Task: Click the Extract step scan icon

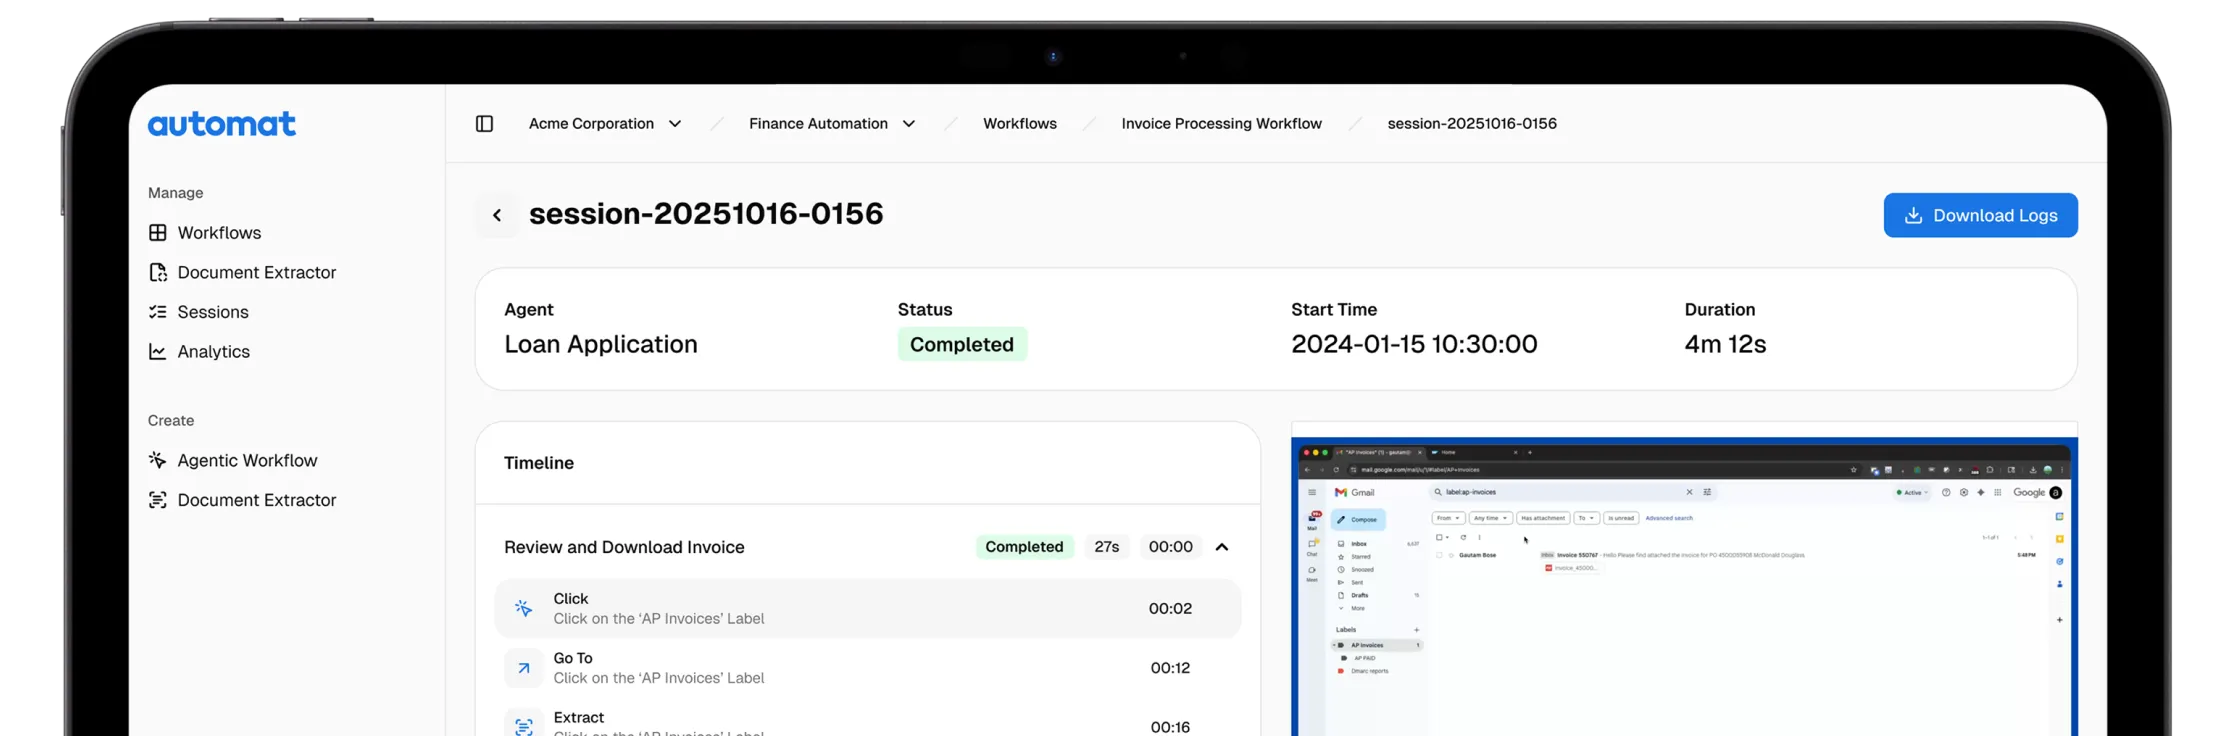Action: (523, 725)
